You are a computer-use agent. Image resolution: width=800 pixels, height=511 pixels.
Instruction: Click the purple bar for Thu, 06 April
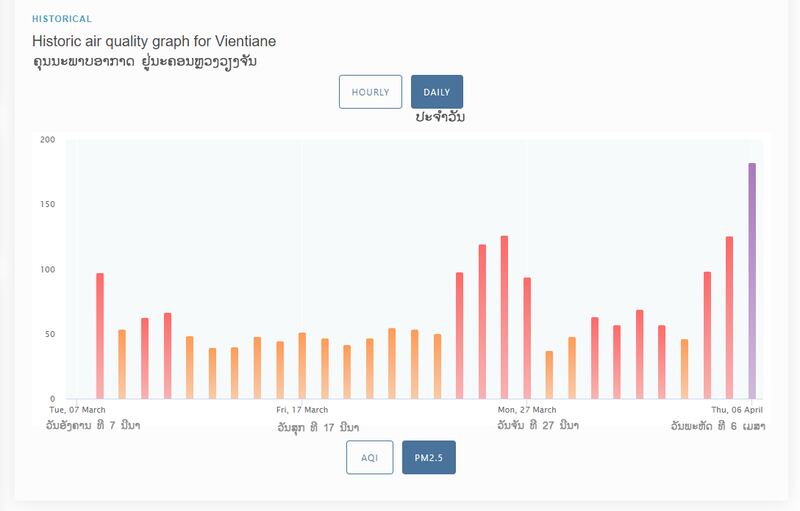[x=752, y=280]
